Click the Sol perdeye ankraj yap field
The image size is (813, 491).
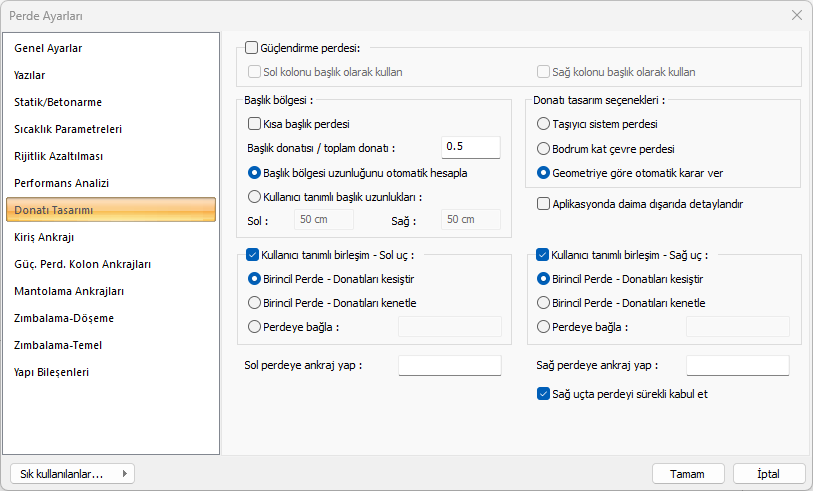[449, 366]
